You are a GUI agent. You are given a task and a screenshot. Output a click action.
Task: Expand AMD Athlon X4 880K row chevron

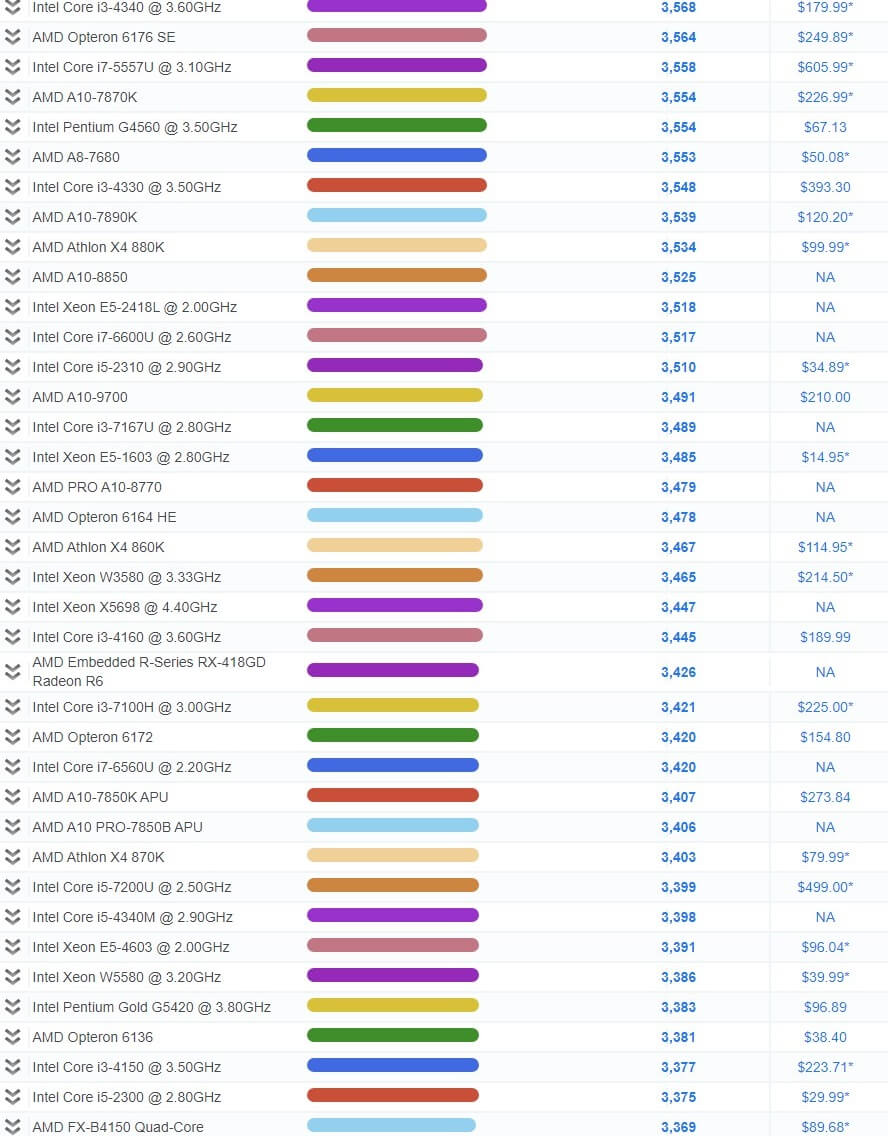12,247
